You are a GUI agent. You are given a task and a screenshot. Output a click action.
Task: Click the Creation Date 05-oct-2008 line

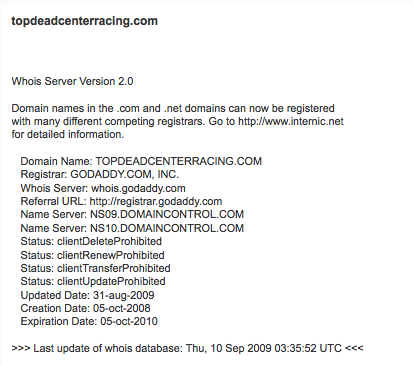[x=85, y=308]
